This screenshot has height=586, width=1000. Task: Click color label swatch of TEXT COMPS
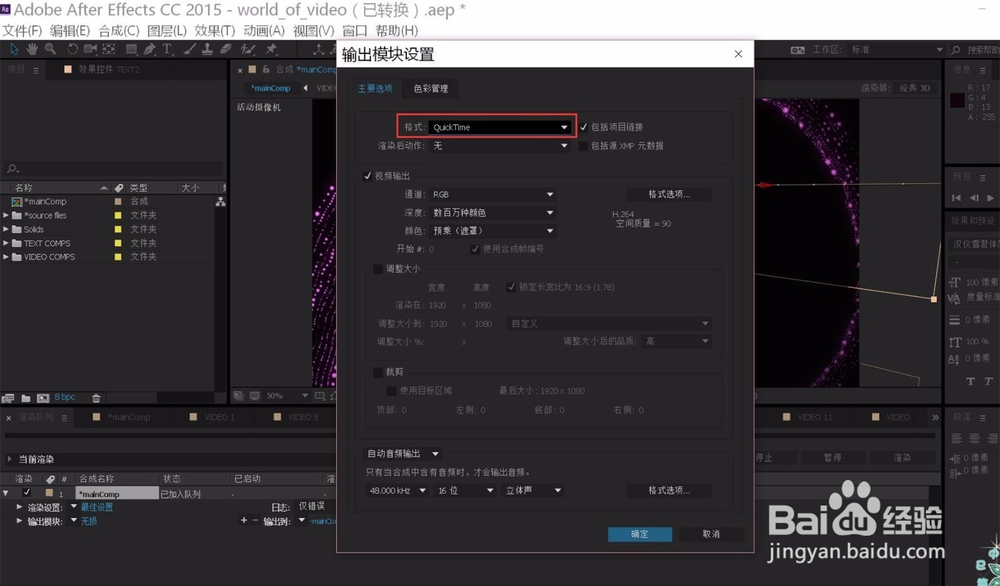(x=117, y=243)
